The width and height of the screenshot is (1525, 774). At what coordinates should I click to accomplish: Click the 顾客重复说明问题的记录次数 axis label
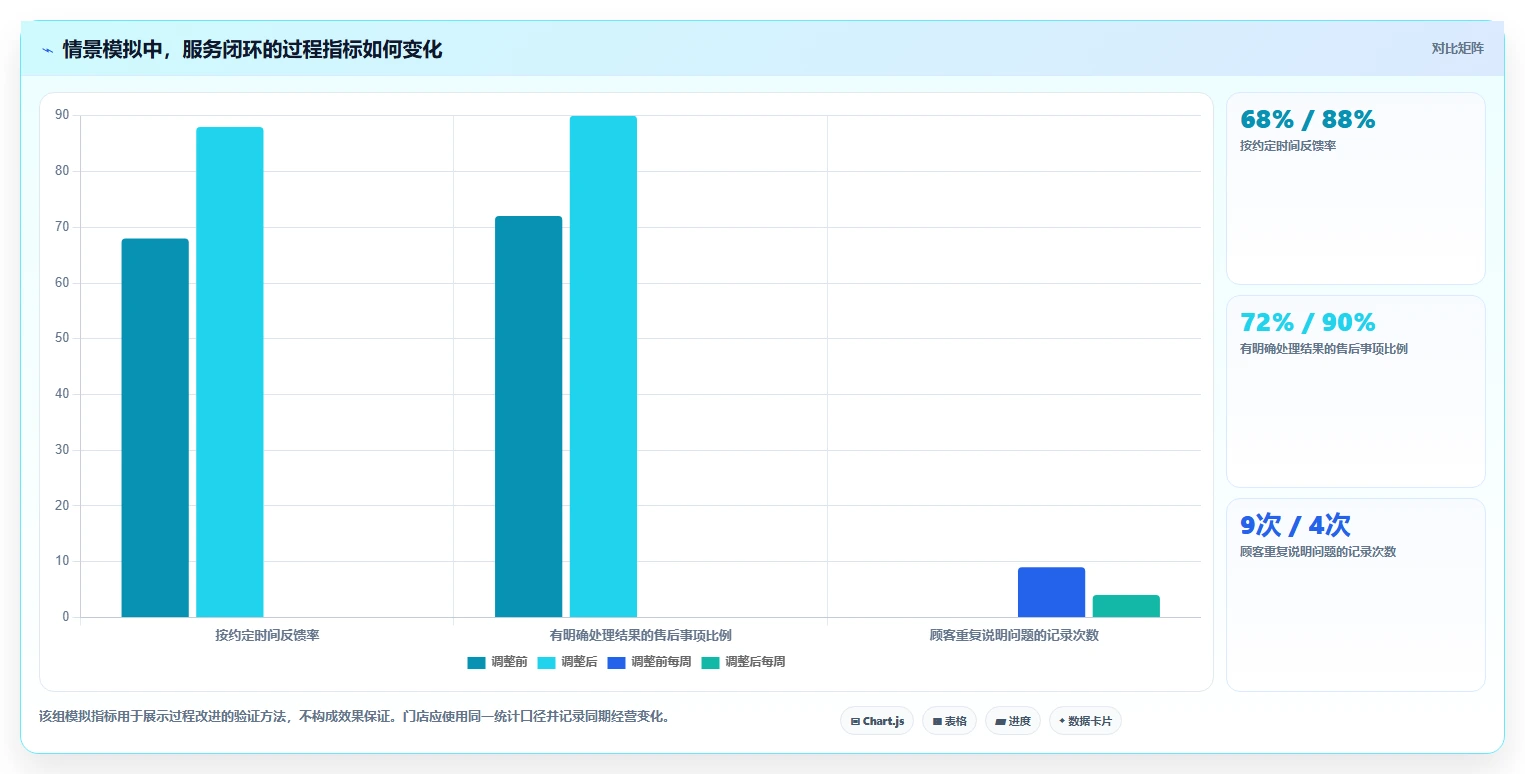pyautogui.click(x=1014, y=635)
